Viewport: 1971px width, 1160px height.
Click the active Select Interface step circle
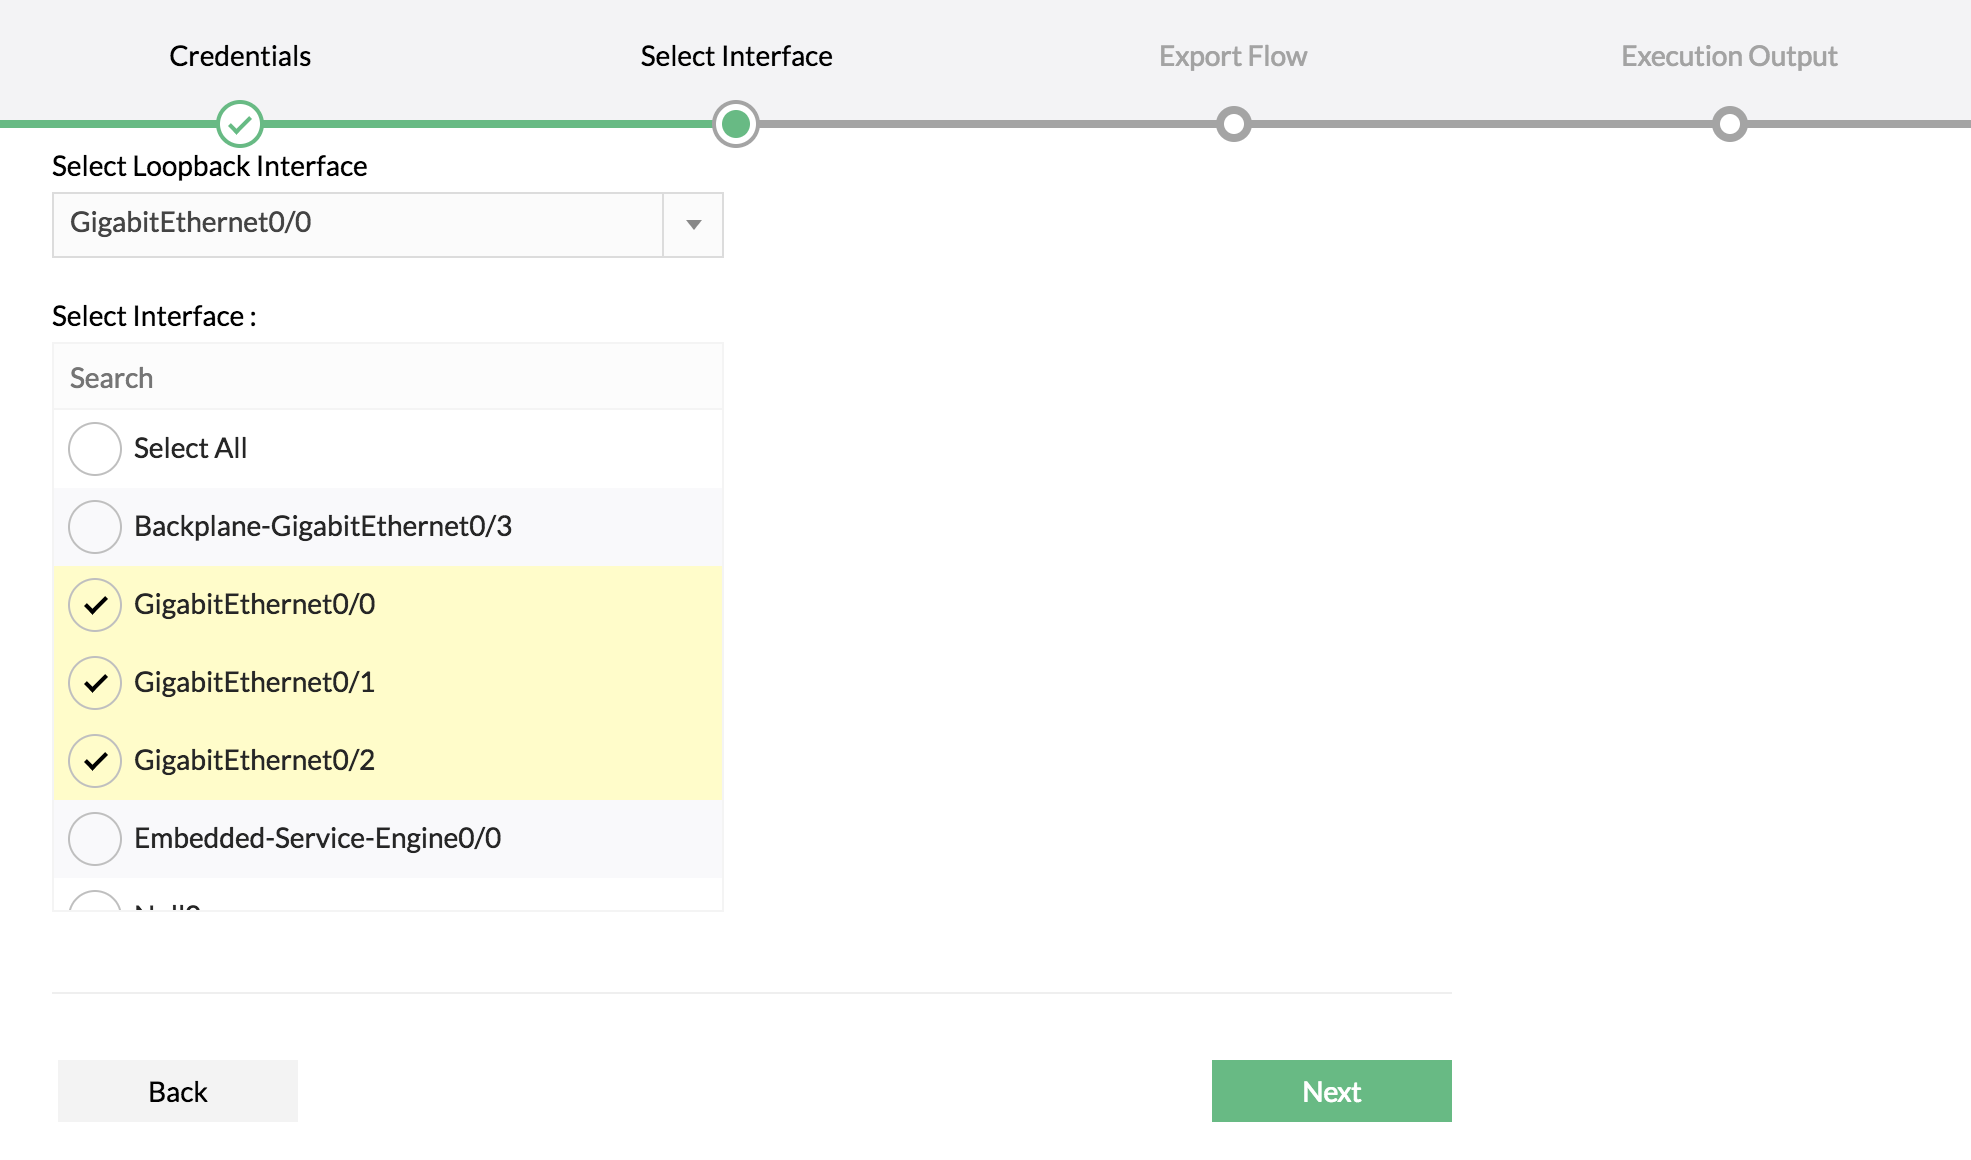736,124
